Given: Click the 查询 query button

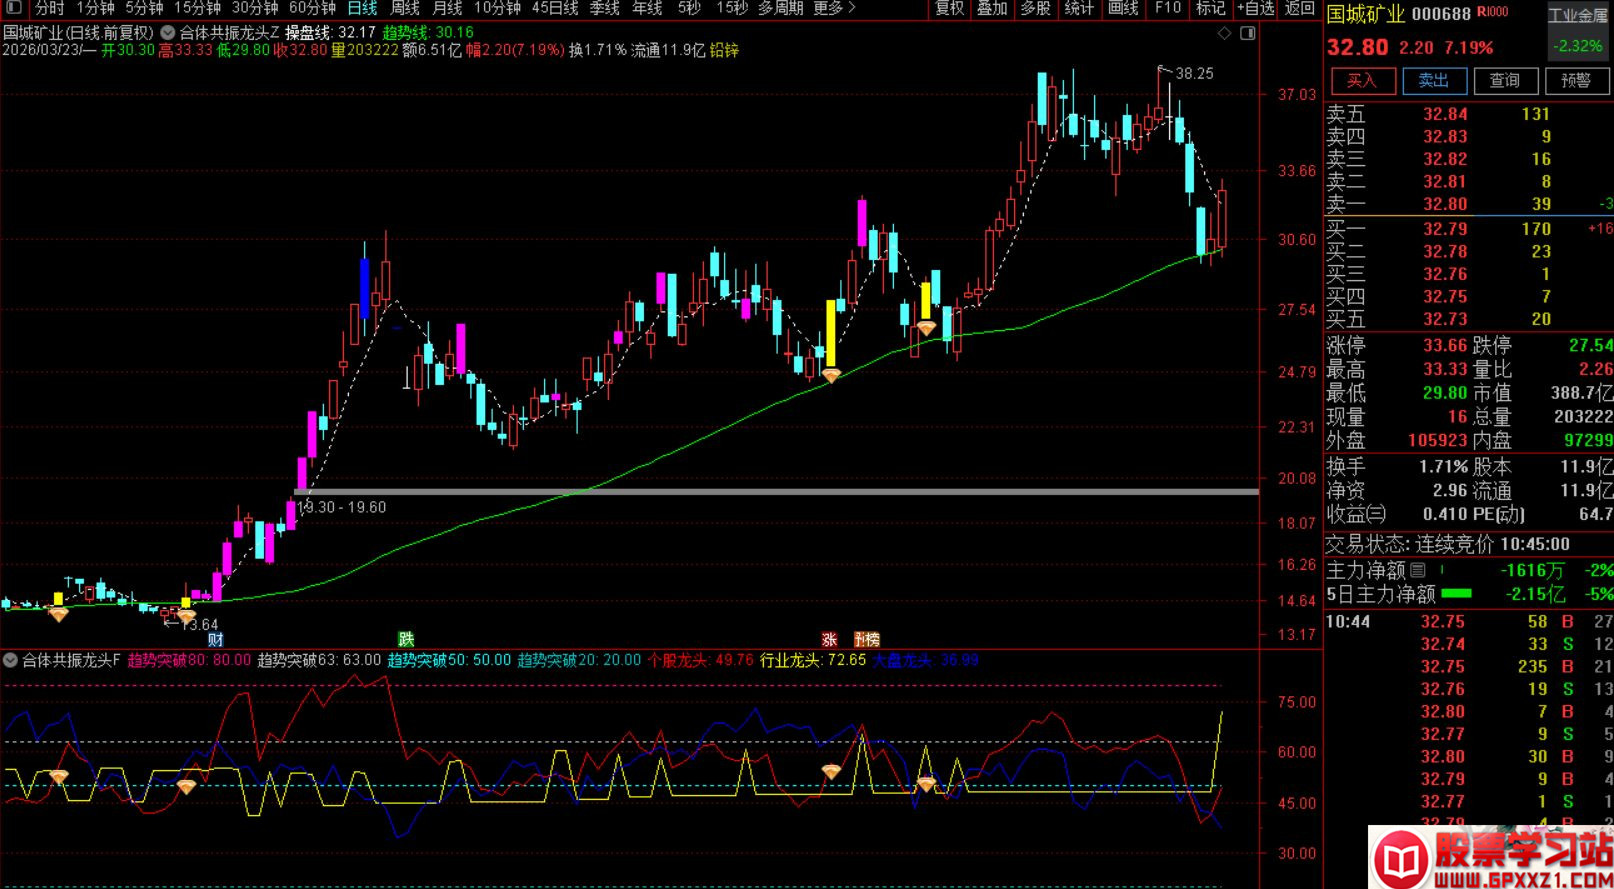Looking at the screenshot, I should [1504, 80].
